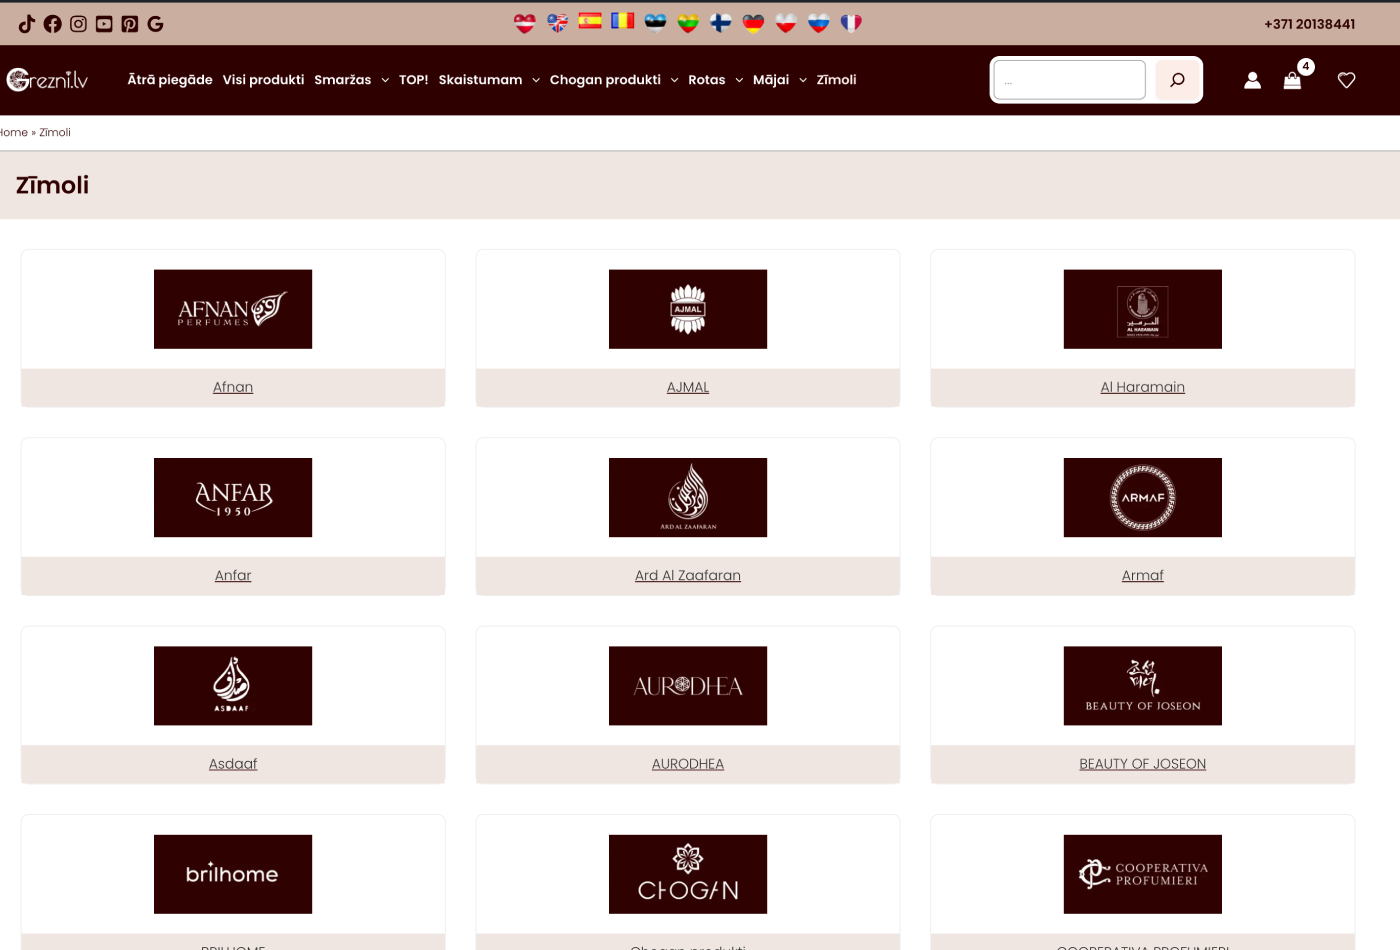
Task: Select the German flag language
Action: 753,23
